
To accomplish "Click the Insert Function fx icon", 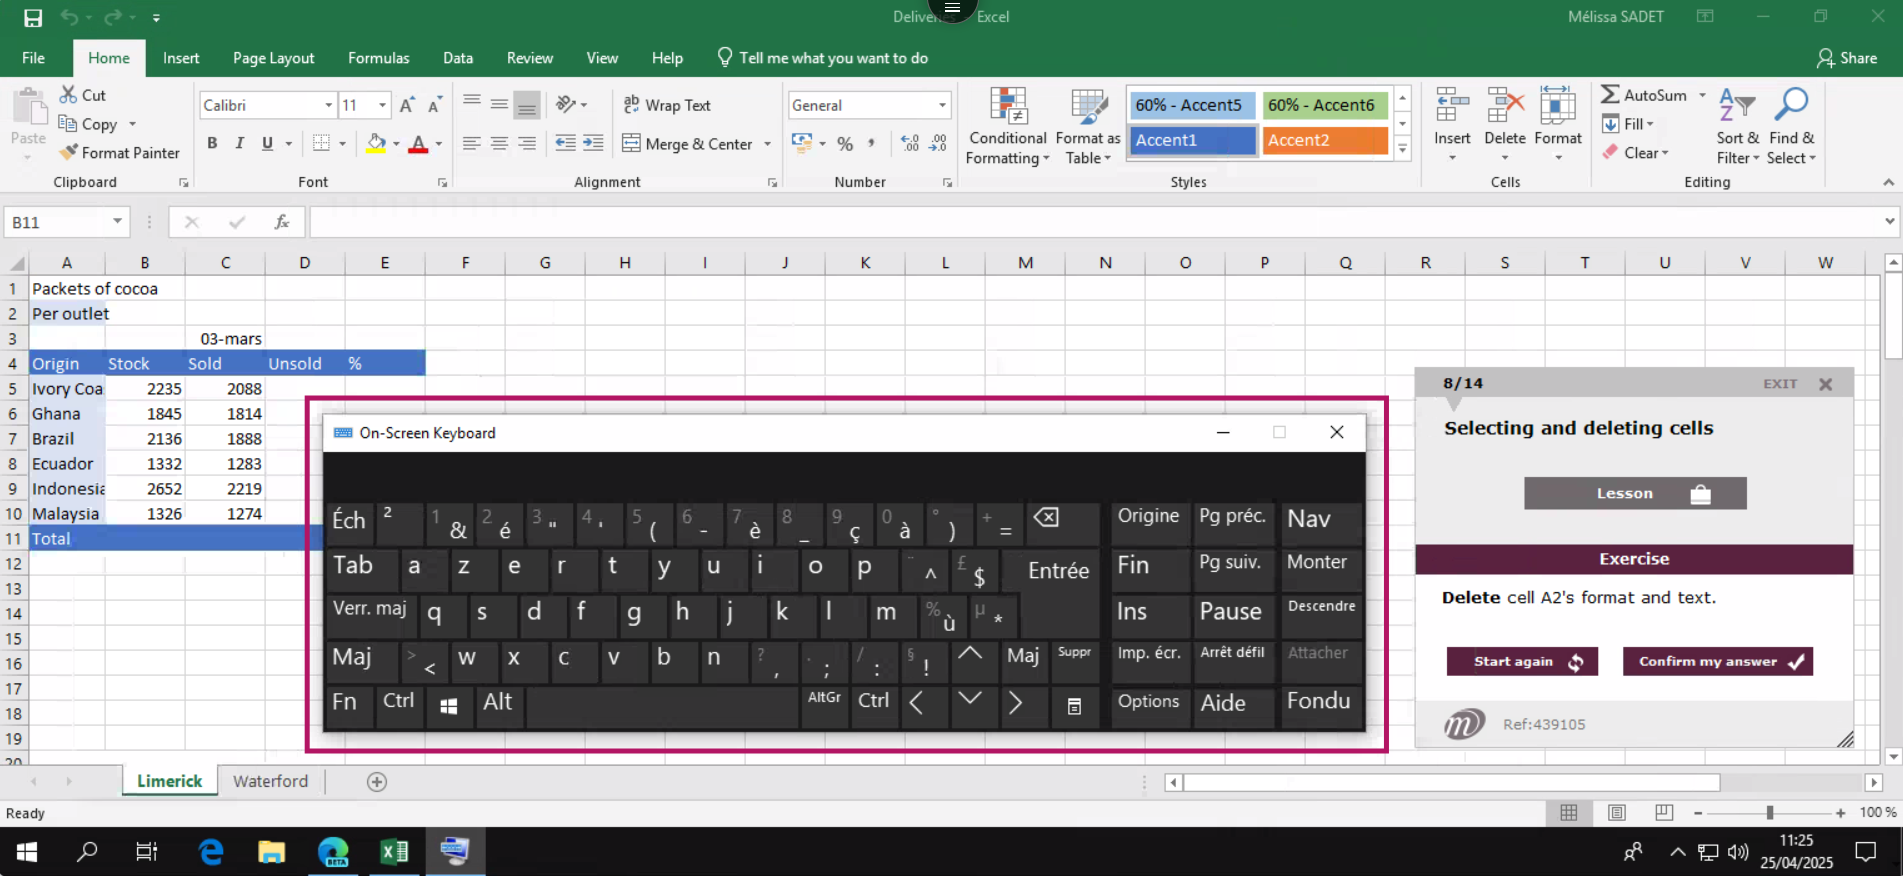I will click(282, 222).
